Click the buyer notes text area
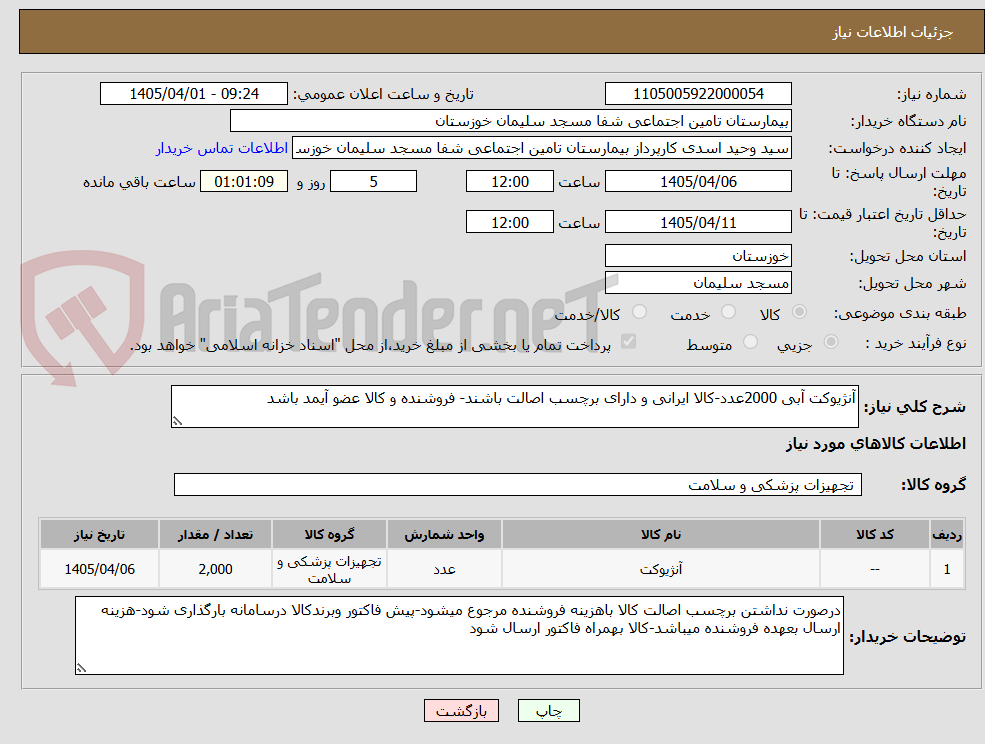 (x=459, y=636)
